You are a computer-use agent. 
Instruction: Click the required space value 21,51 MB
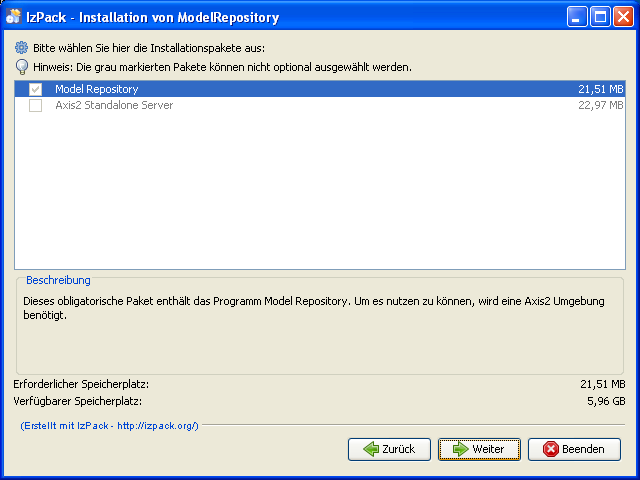tap(603, 384)
